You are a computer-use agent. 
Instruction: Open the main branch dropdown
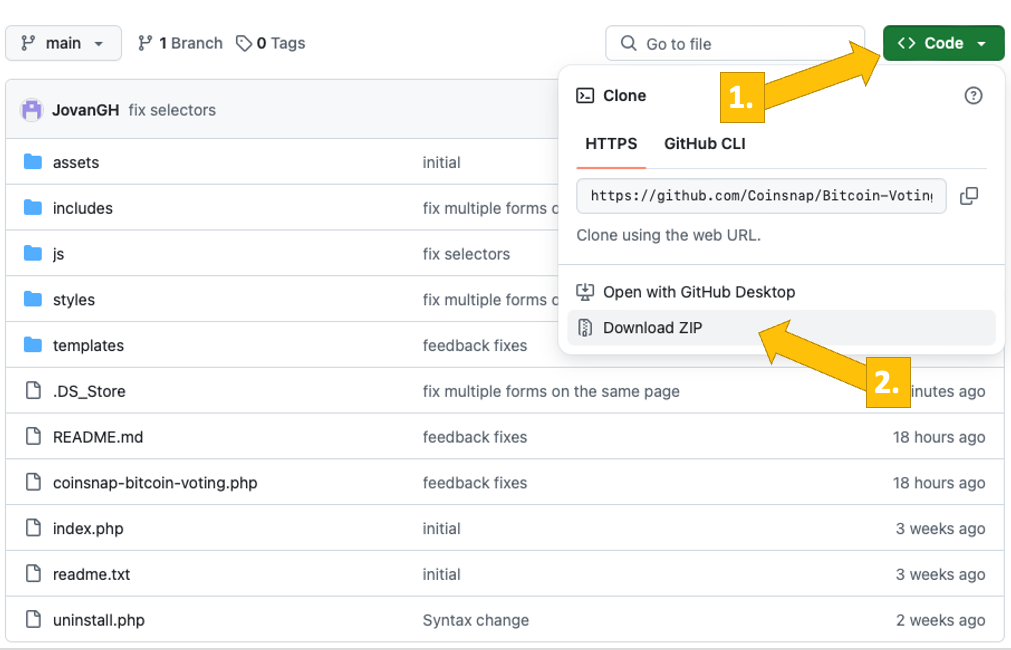click(63, 43)
